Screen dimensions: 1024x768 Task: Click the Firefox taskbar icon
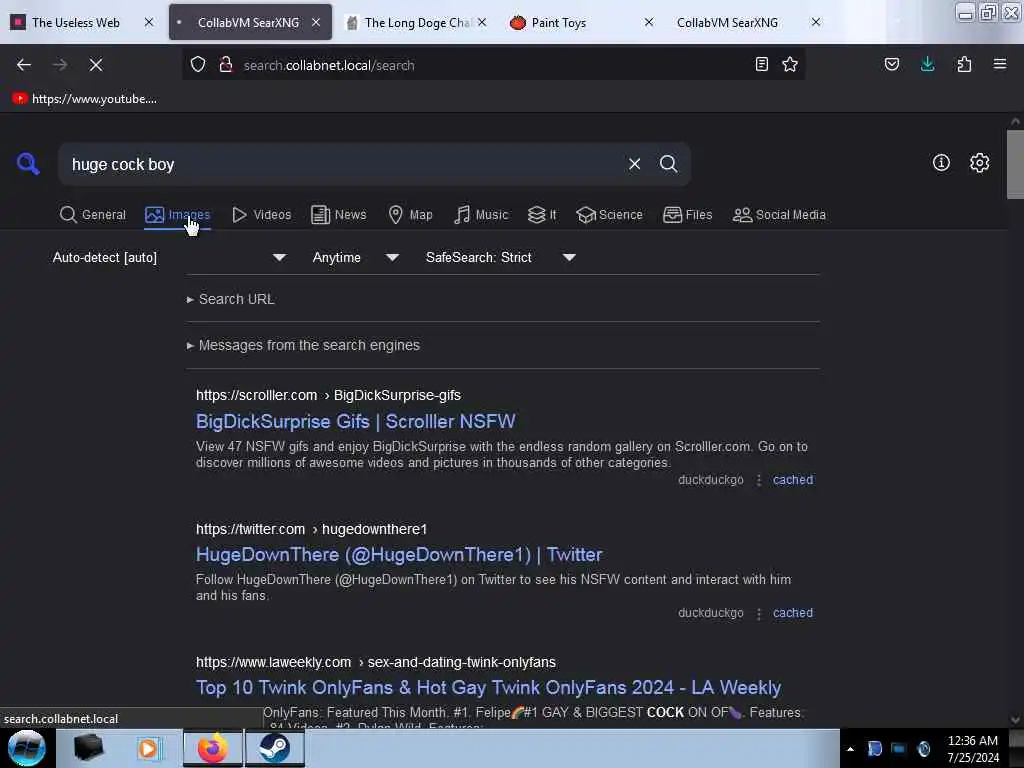click(213, 748)
